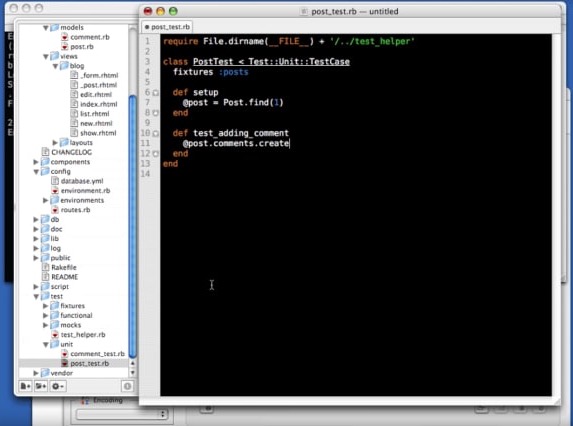Open database.yml file

(82, 181)
